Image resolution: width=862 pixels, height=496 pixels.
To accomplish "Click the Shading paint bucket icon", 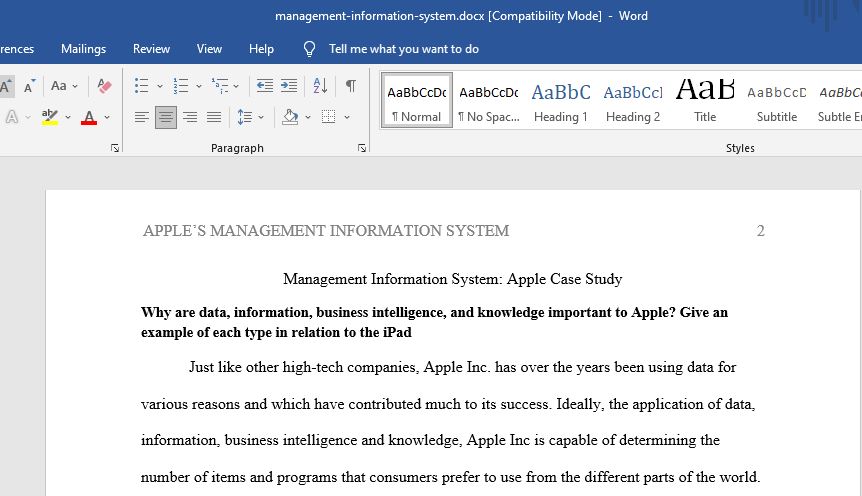I will click(290, 117).
